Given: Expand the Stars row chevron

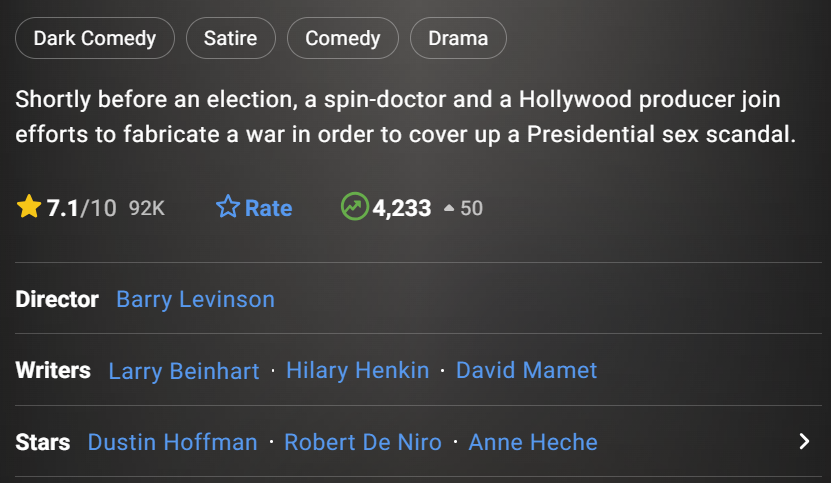Looking at the screenshot, I should [x=804, y=441].
